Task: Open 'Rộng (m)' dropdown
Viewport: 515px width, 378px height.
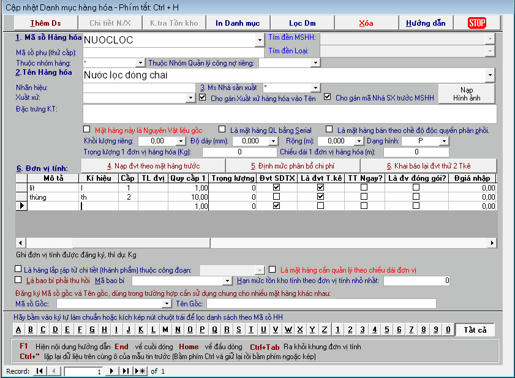Action: (359, 141)
